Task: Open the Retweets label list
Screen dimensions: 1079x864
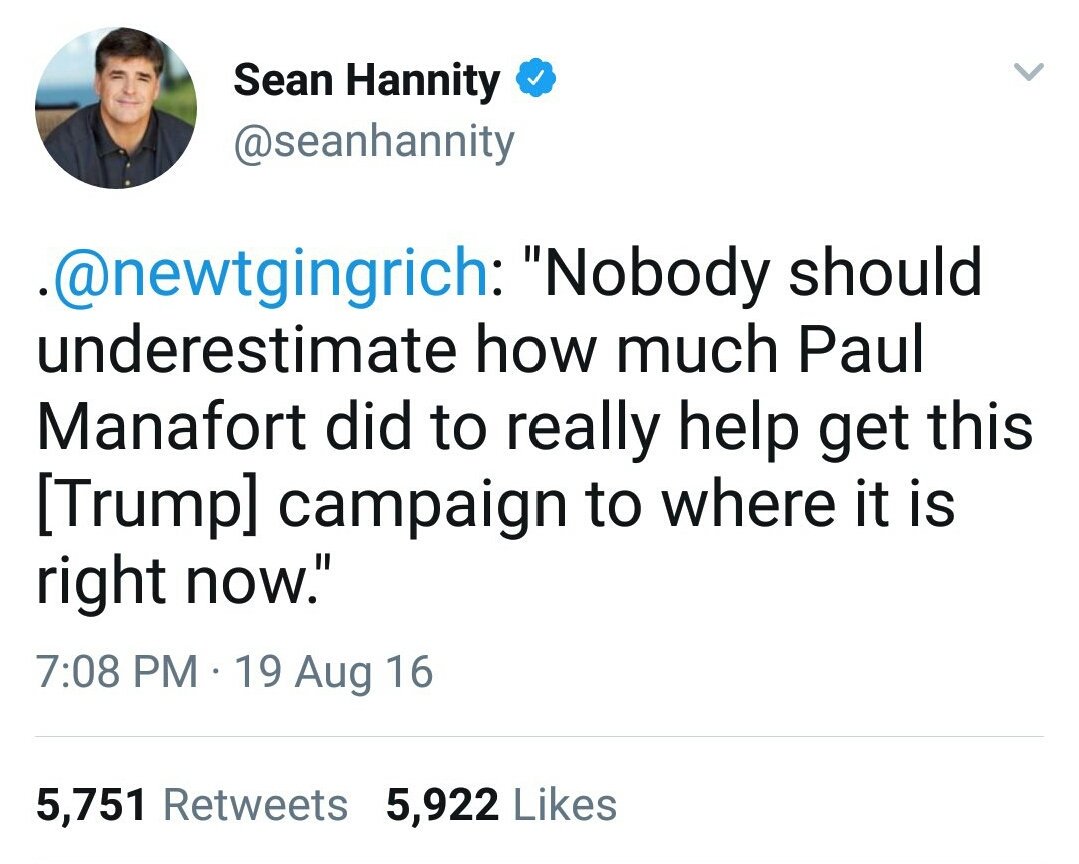Action: [255, 805]
